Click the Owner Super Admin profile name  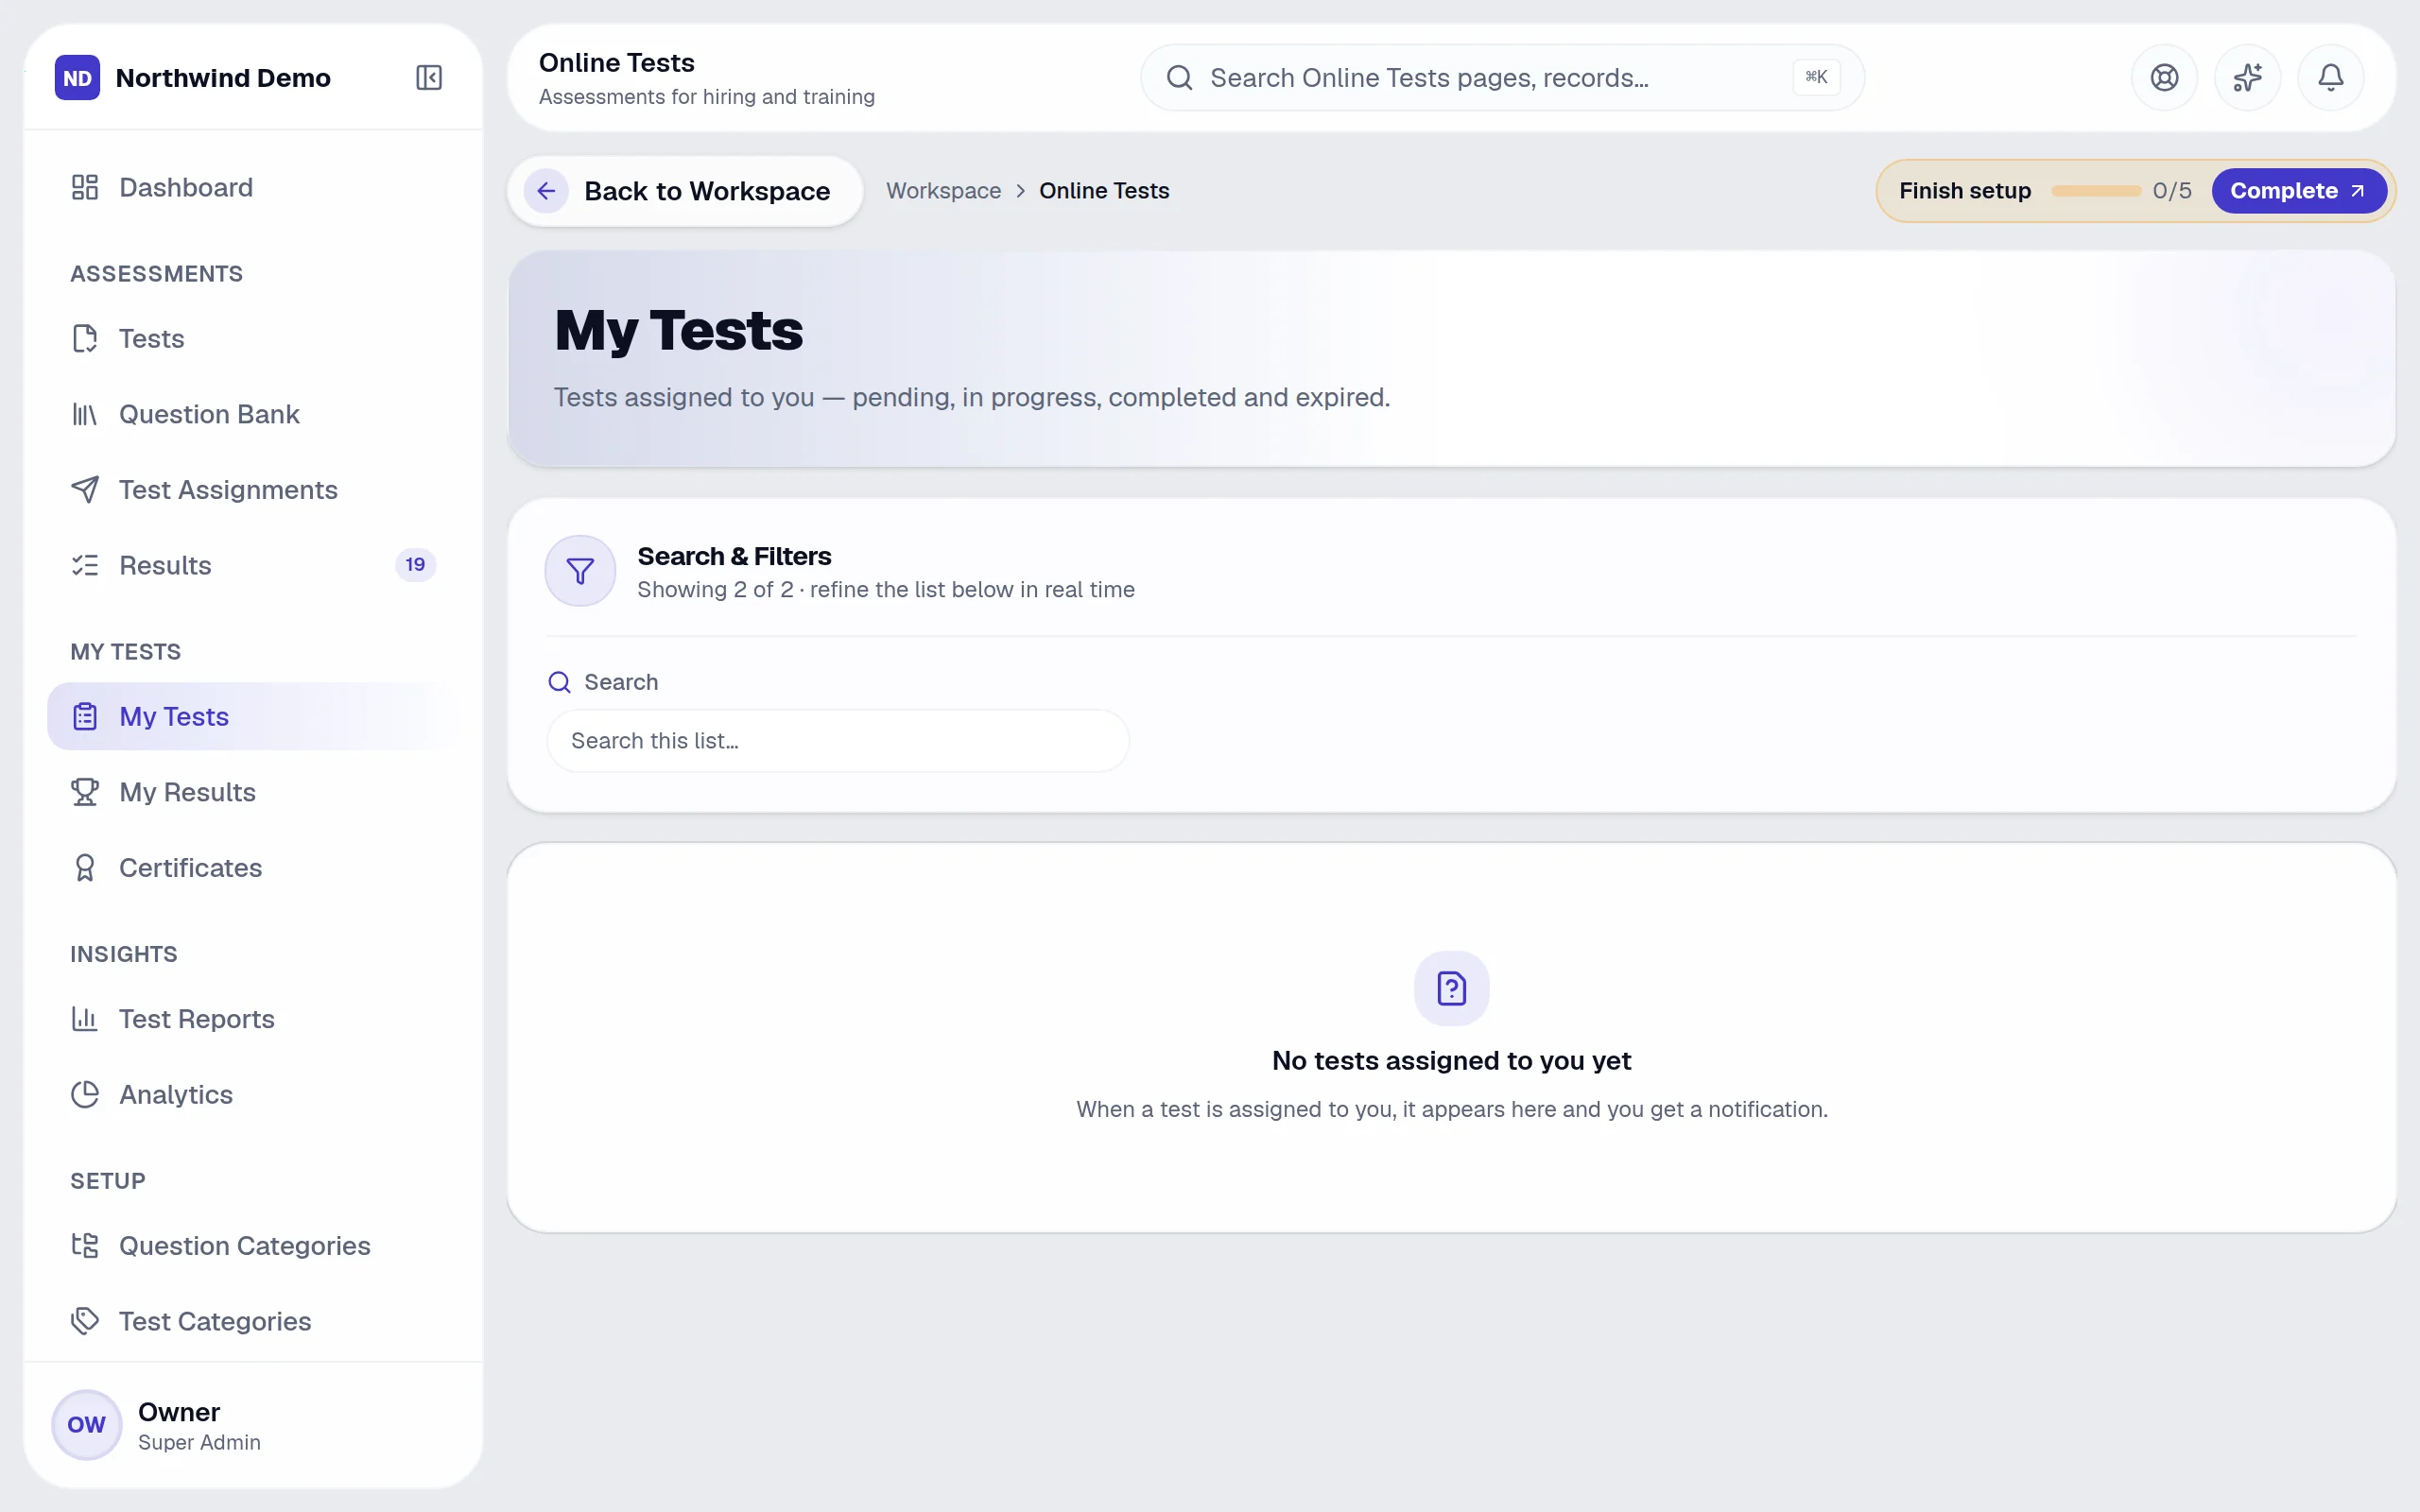[199, 1425]
